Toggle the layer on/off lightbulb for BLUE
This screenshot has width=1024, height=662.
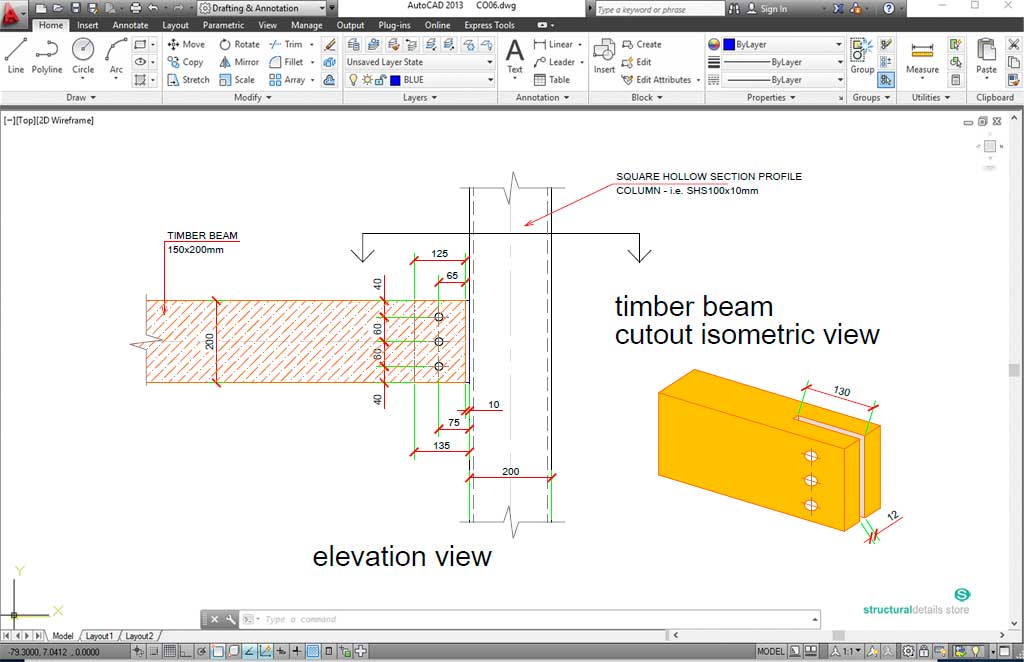pyautogui.click(x=353, y=80)
